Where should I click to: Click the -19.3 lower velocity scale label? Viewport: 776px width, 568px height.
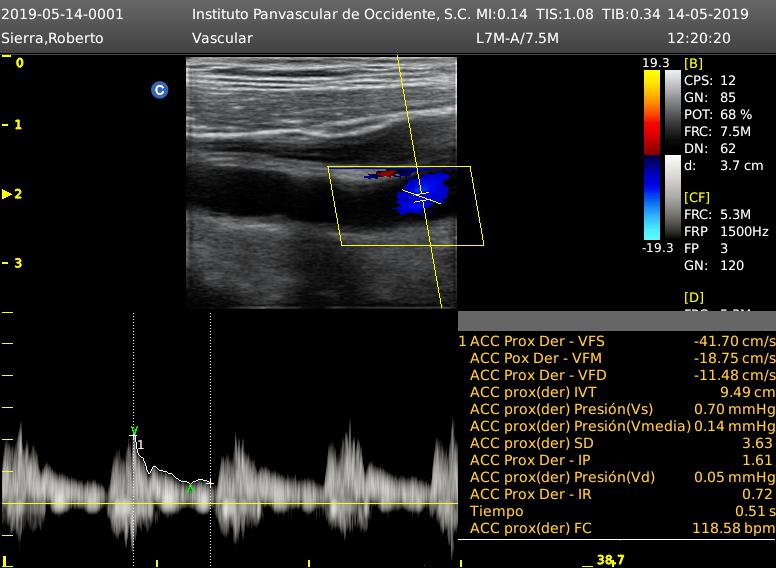(x=657, y=247)
